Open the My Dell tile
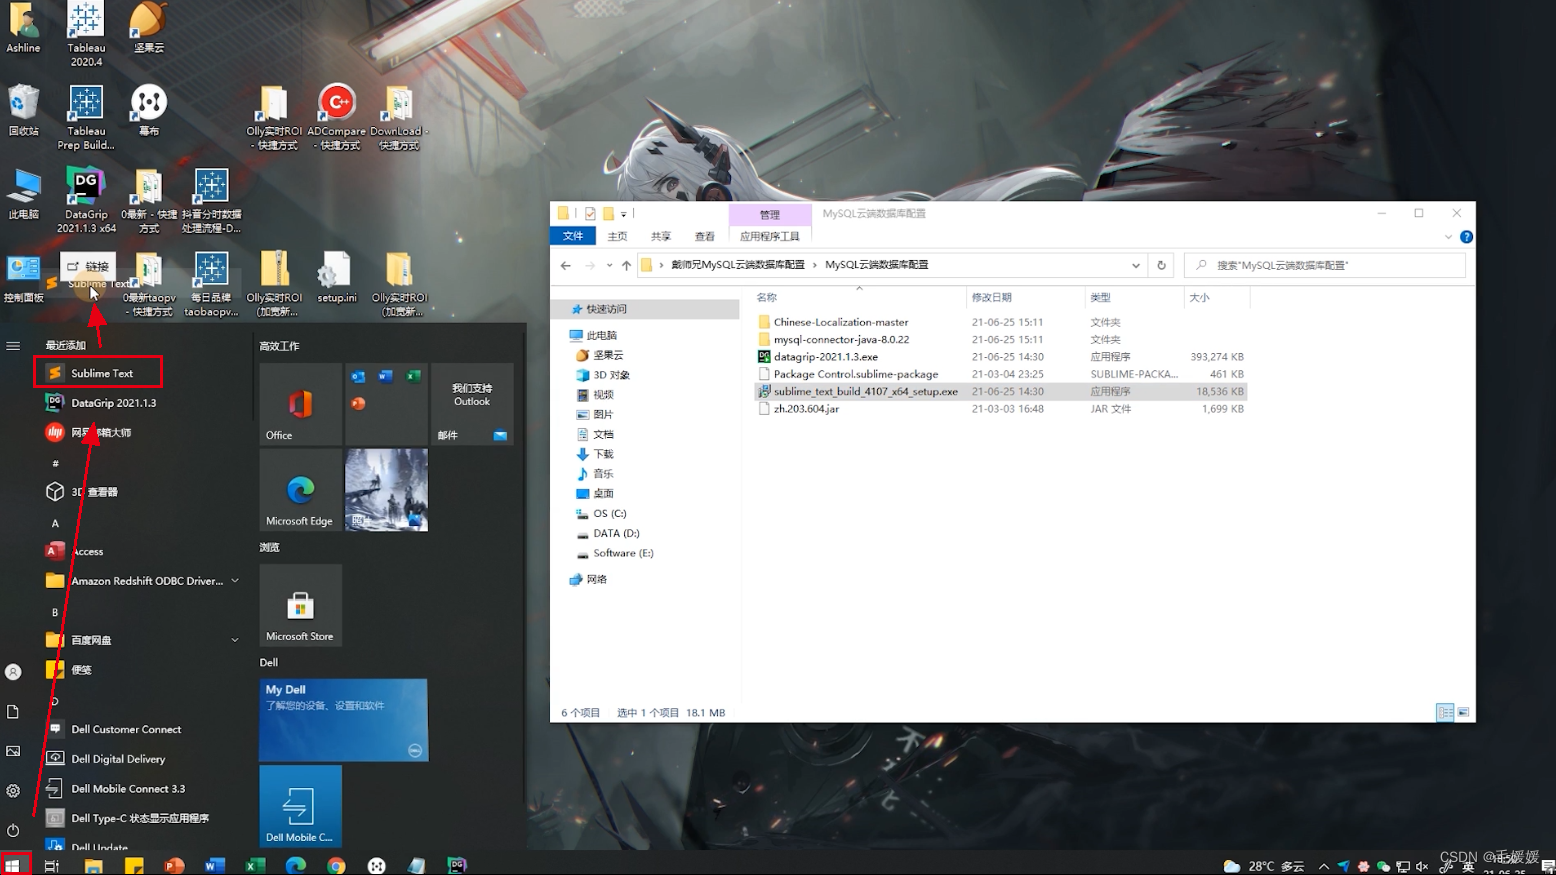The height and width of the screenshot is (875, 1556). point(343,720)
